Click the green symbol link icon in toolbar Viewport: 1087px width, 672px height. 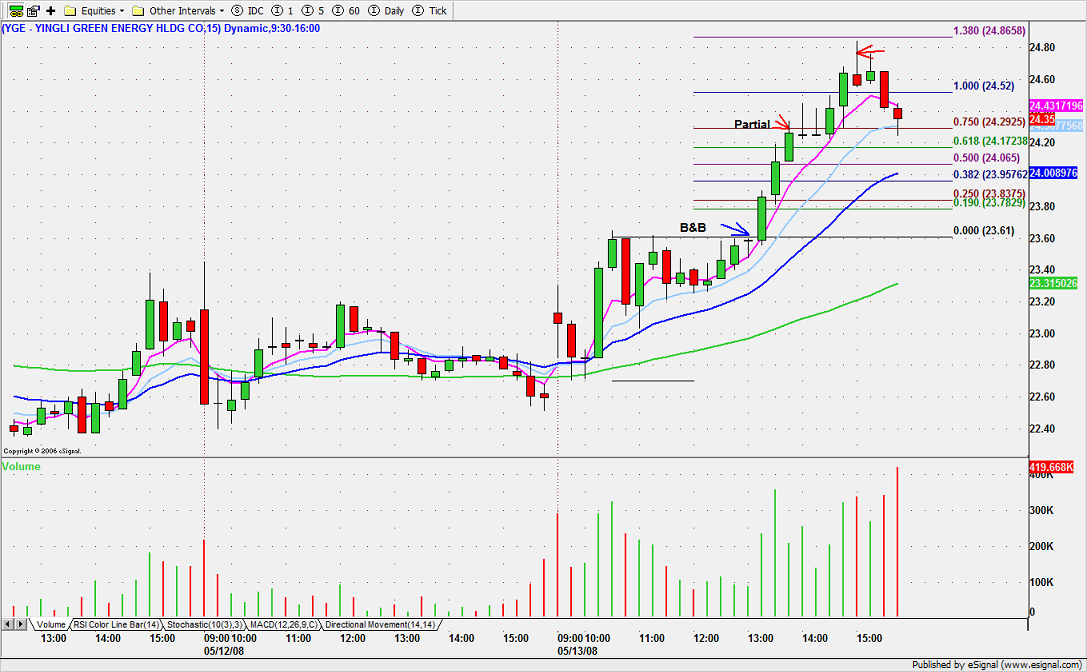(x=15, y=10)
